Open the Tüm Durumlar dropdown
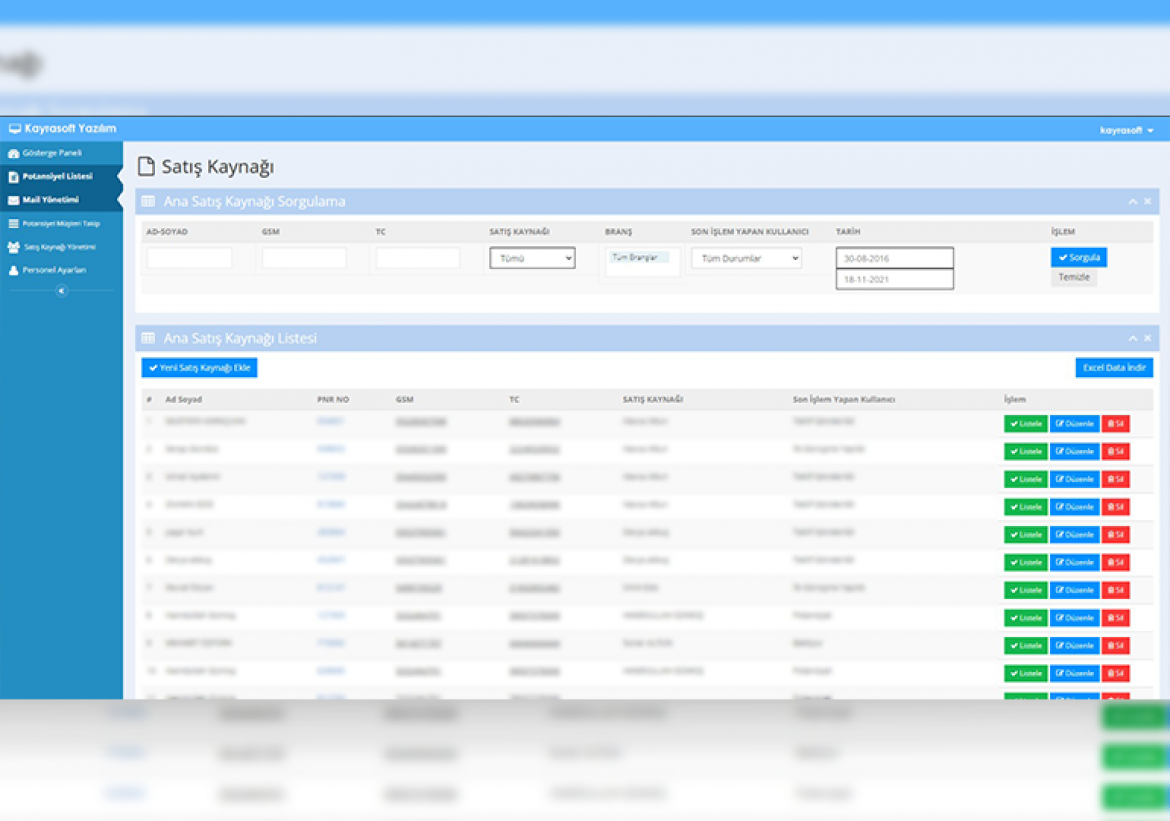 click(746, 258)
